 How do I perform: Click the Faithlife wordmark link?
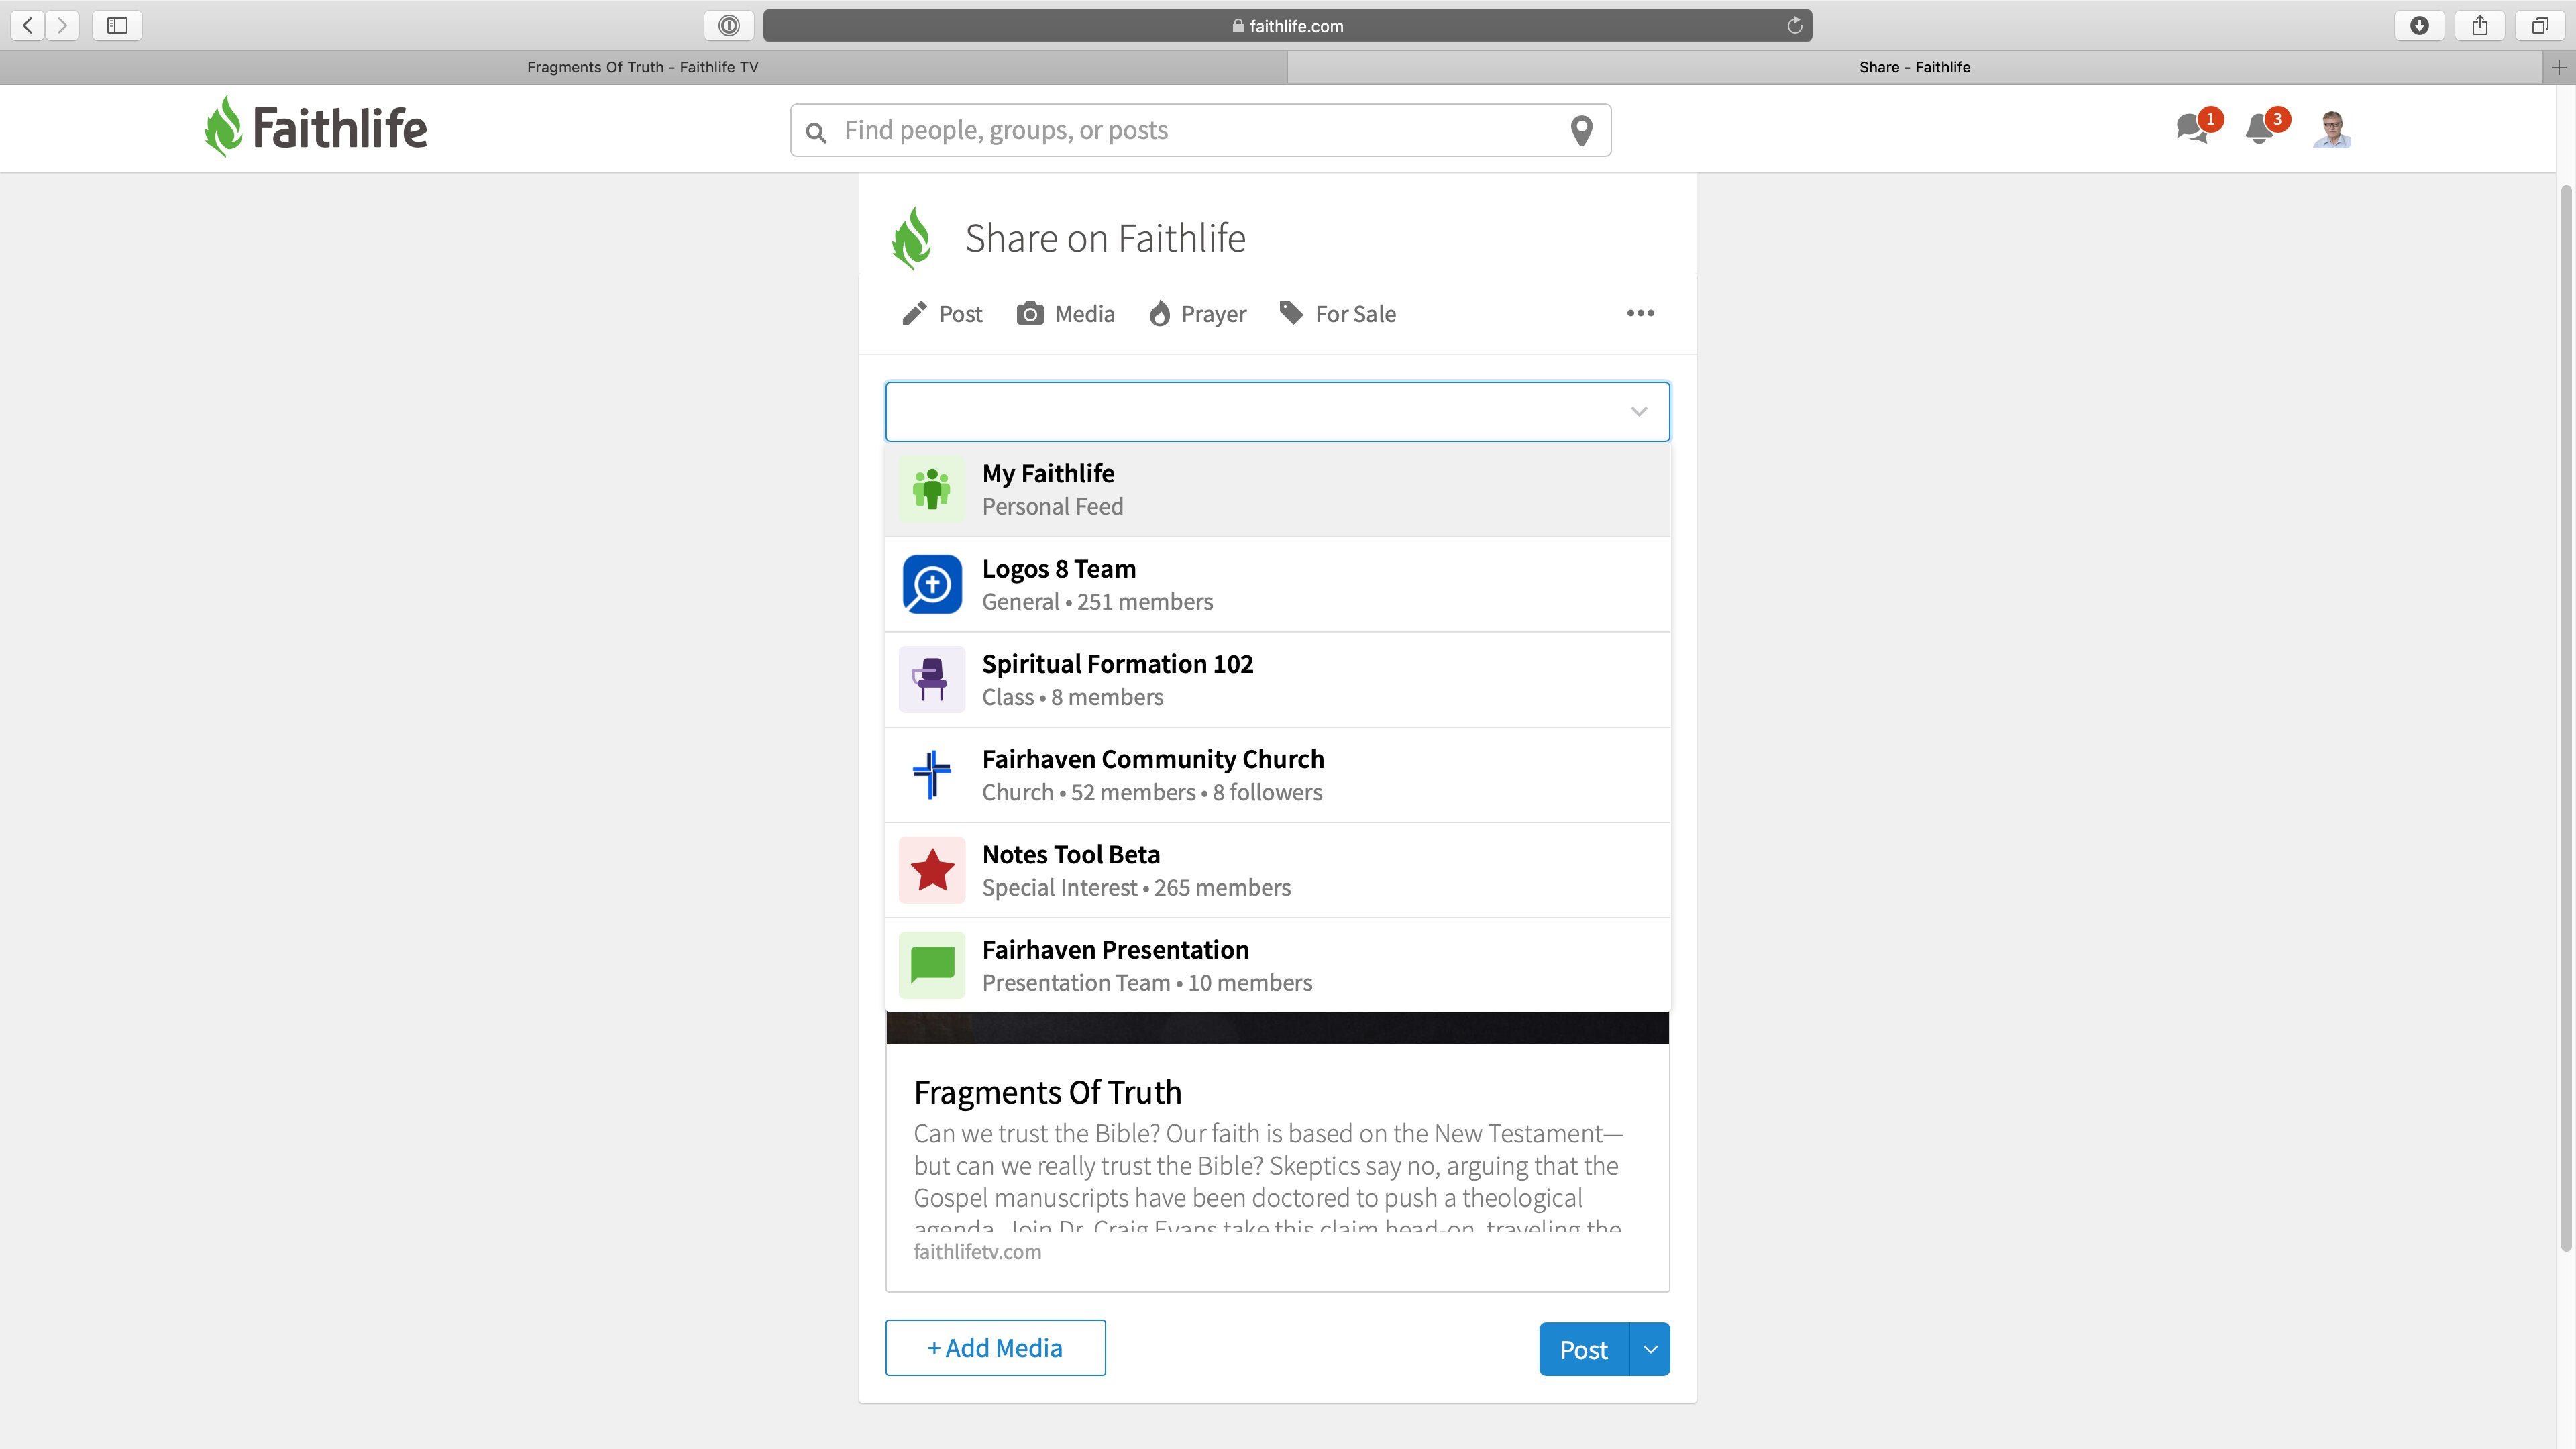(339, 128)
